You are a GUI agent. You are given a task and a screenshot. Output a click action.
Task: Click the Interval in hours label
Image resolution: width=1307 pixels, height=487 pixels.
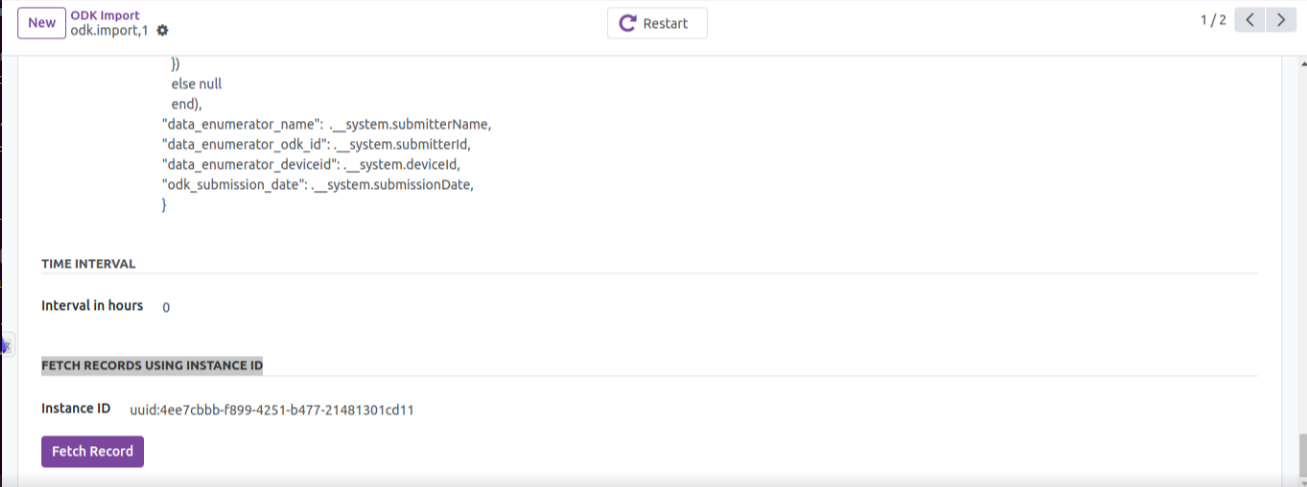point(92,305)
